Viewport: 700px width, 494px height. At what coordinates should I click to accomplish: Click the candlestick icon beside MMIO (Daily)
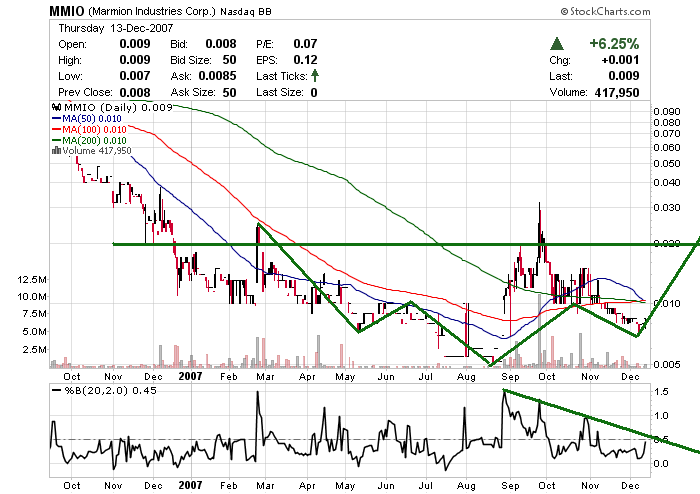click(x=56, y=108)
